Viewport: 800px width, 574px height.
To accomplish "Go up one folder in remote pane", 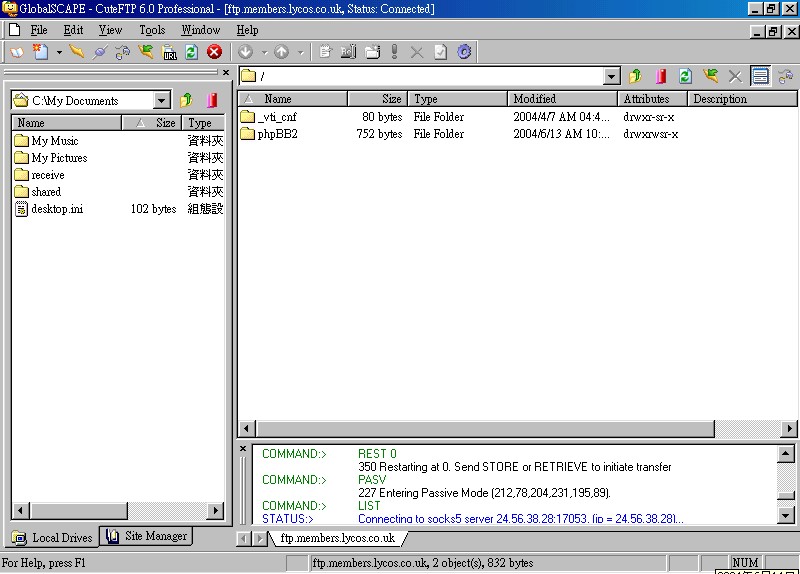I will pyautogui.click(x=635, y=76).
